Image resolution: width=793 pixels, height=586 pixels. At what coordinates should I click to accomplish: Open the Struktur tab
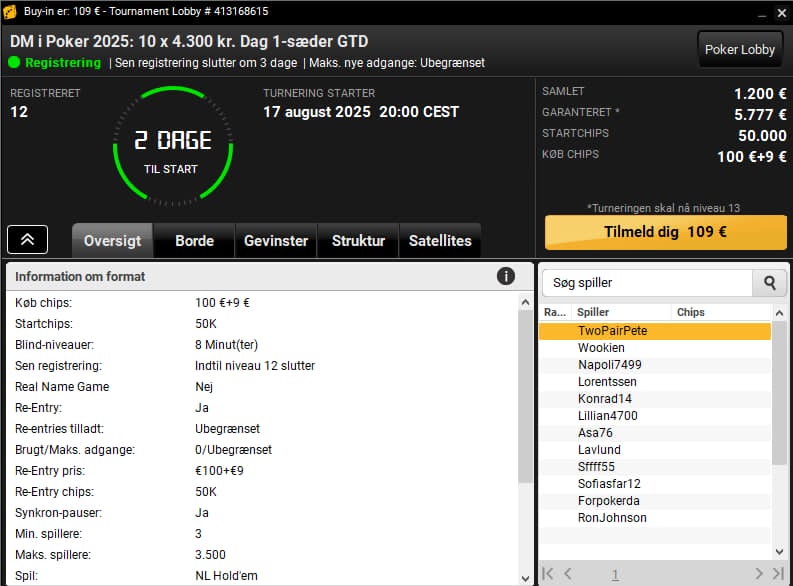[358, 241]
